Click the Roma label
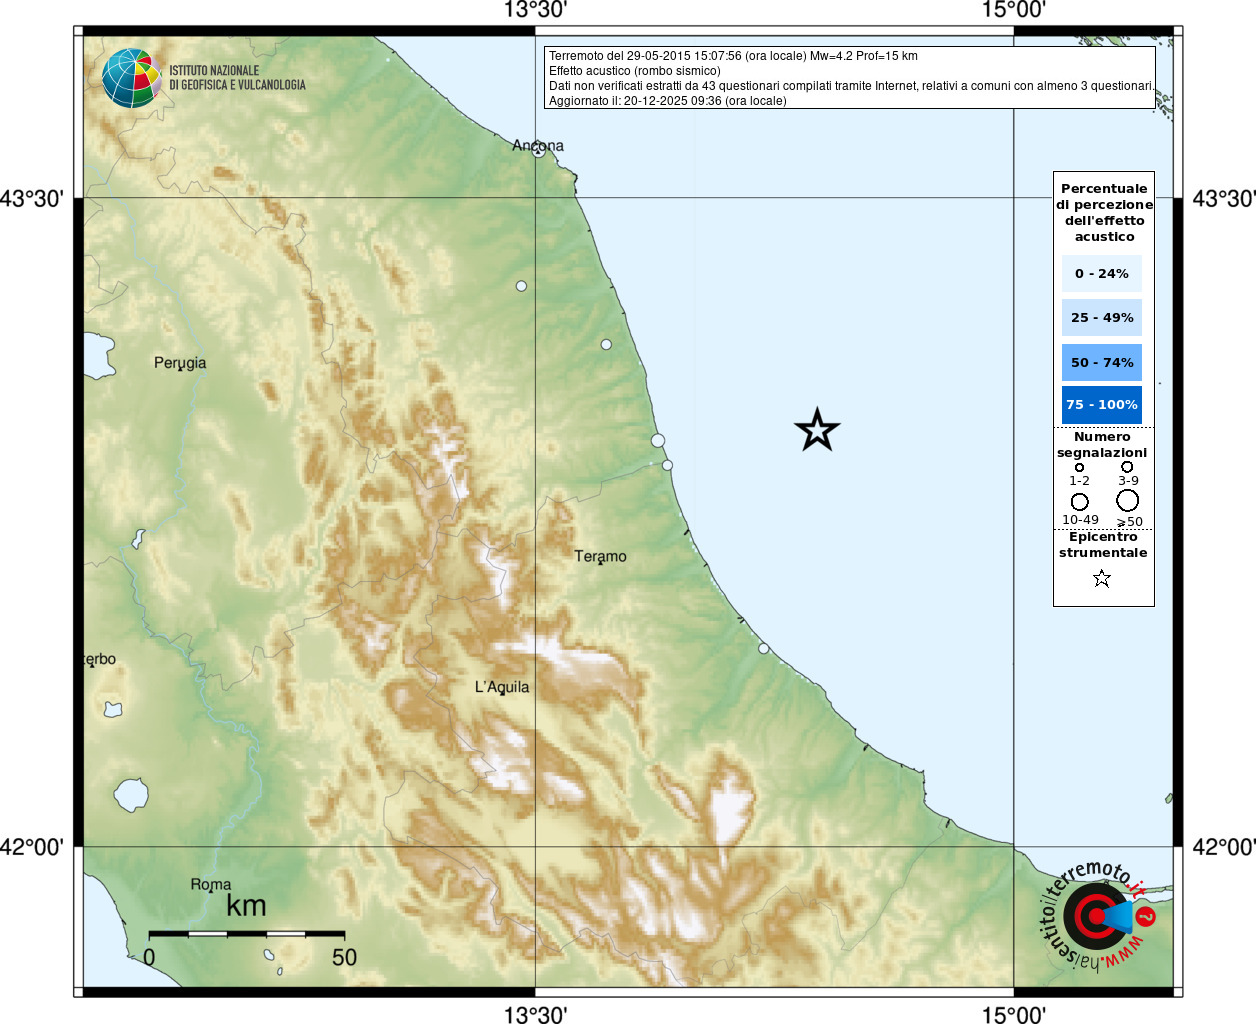 (x=211, y=884)
